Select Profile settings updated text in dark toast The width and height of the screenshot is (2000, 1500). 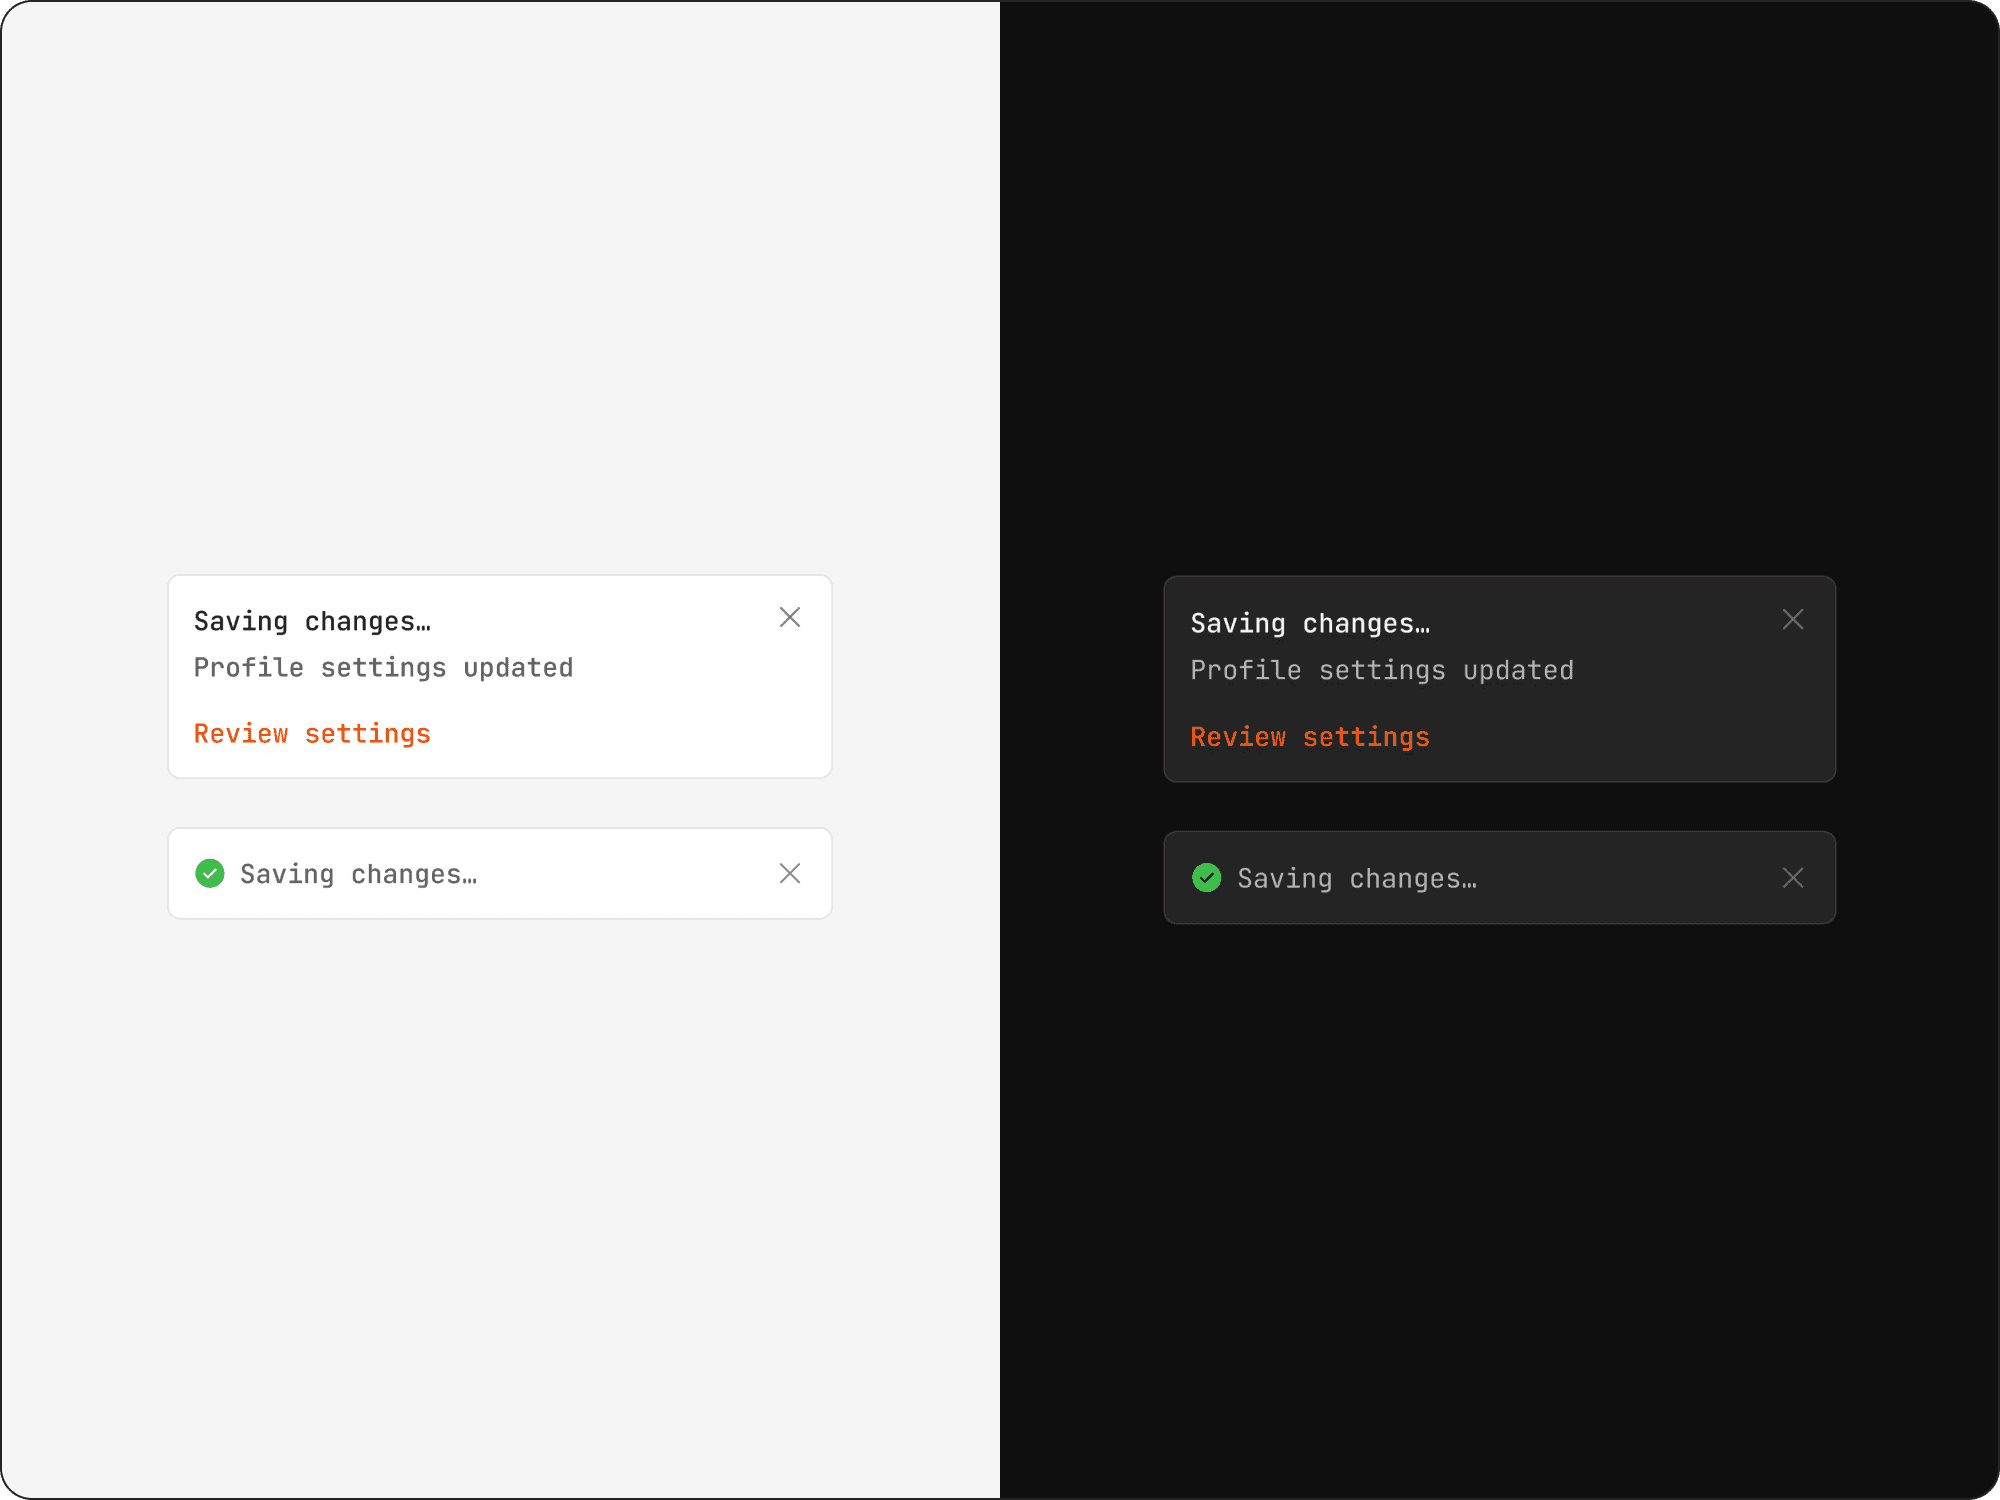(1382, 671)
